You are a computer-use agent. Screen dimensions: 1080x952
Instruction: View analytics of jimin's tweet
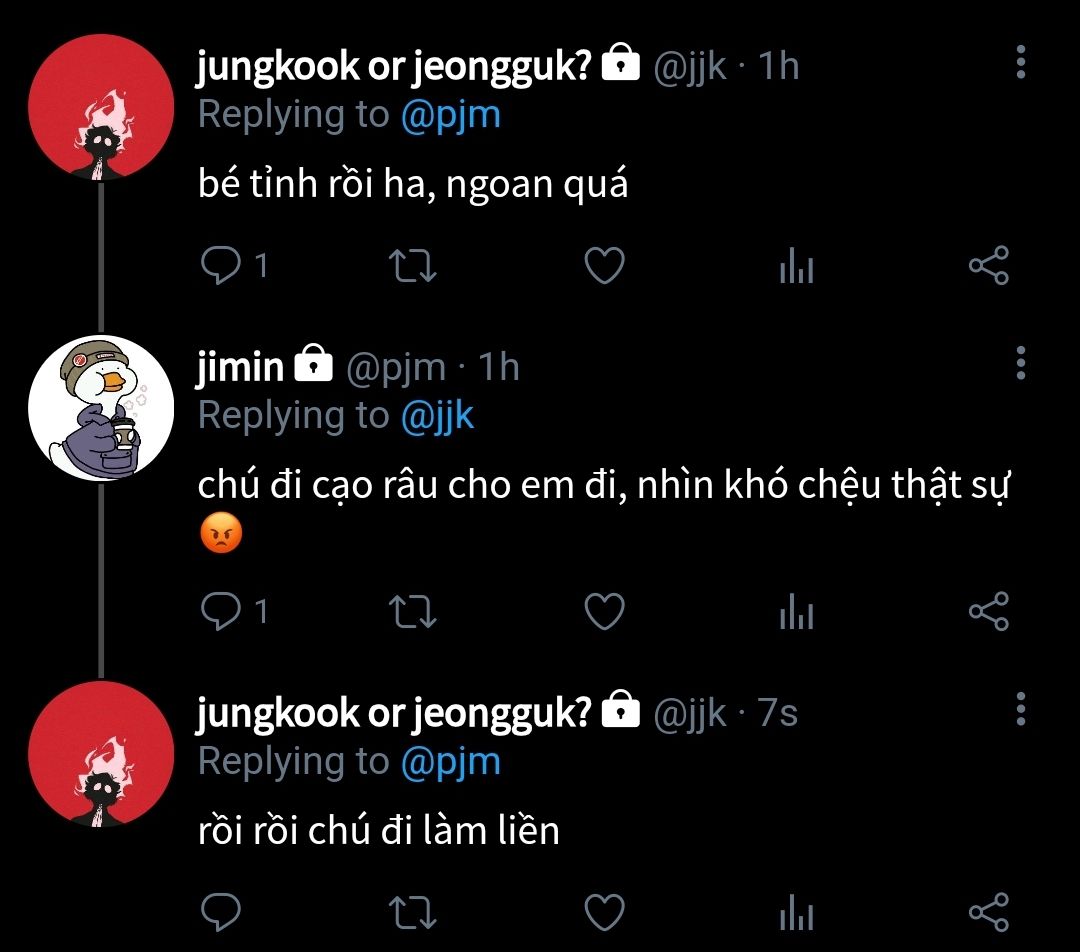pyautogui.click(x=796, y=612)
